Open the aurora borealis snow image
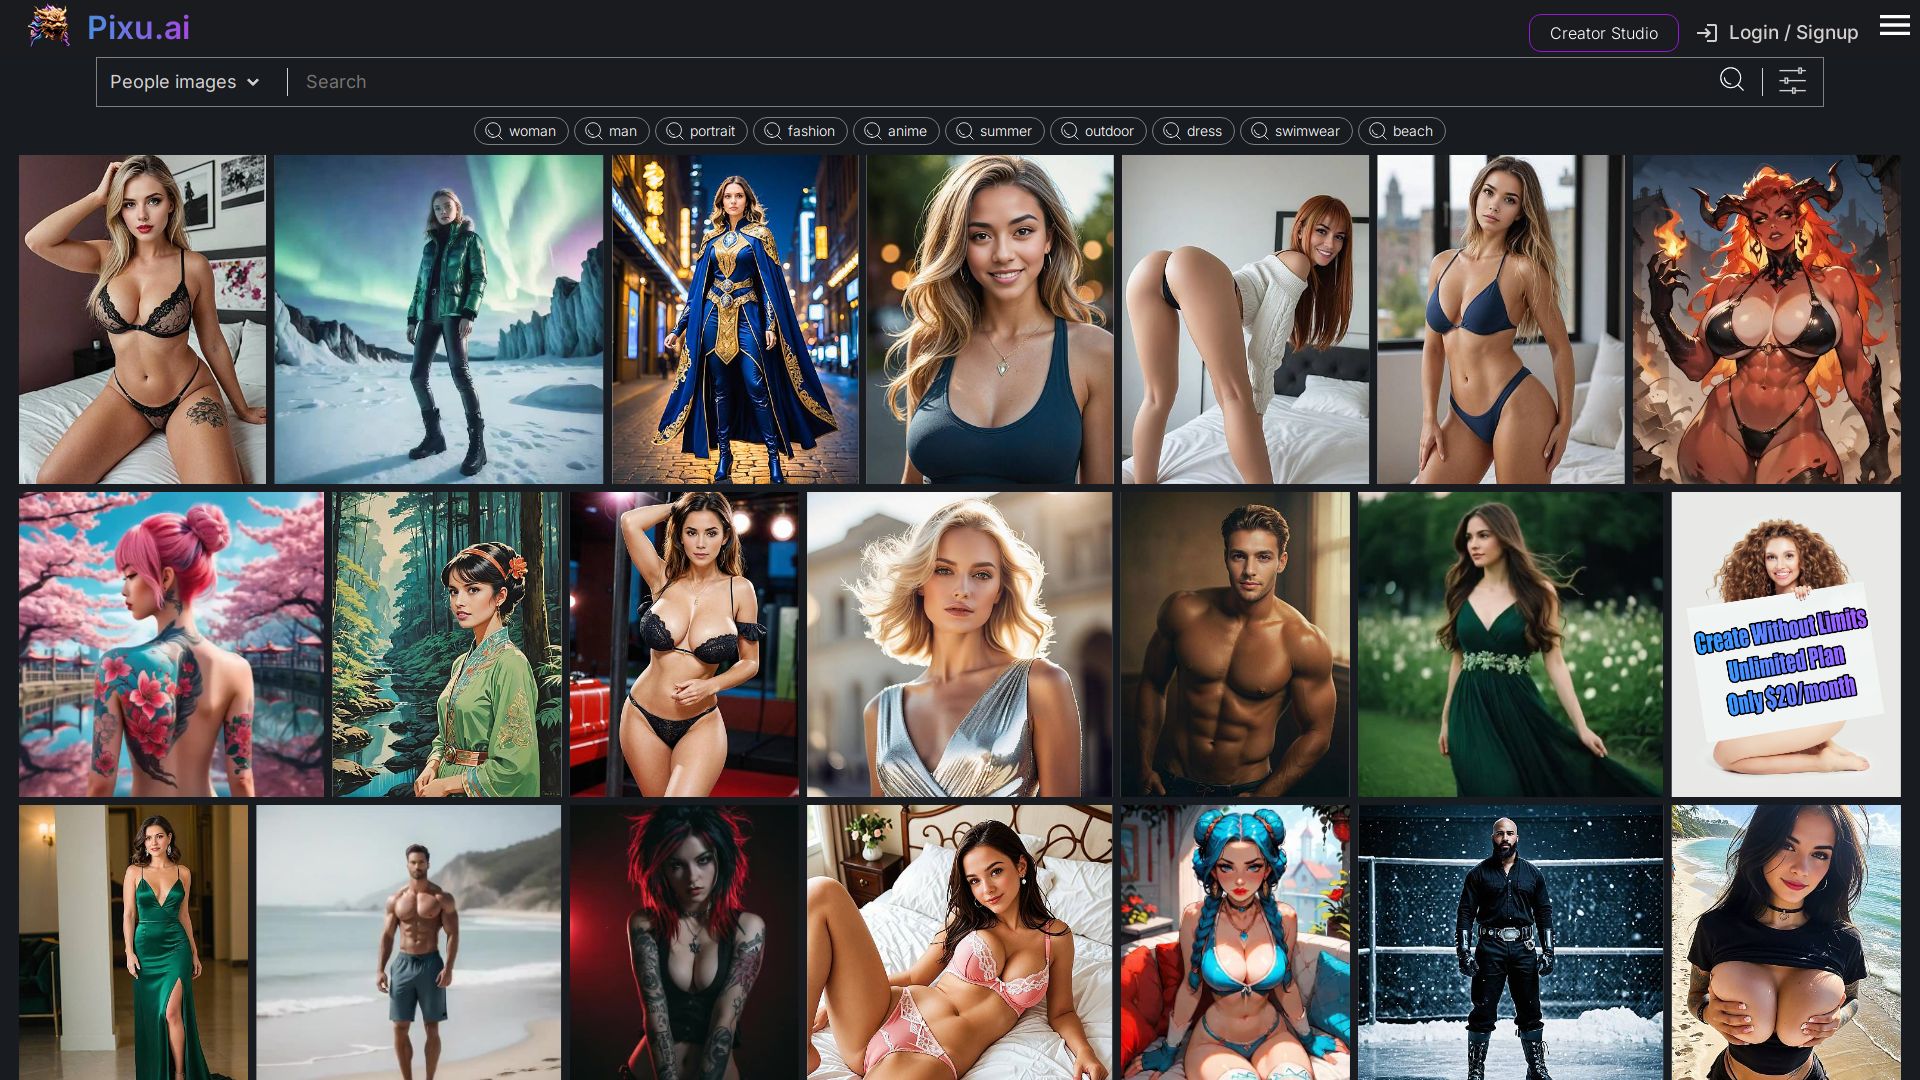1920x1080 pixels. 438,319
